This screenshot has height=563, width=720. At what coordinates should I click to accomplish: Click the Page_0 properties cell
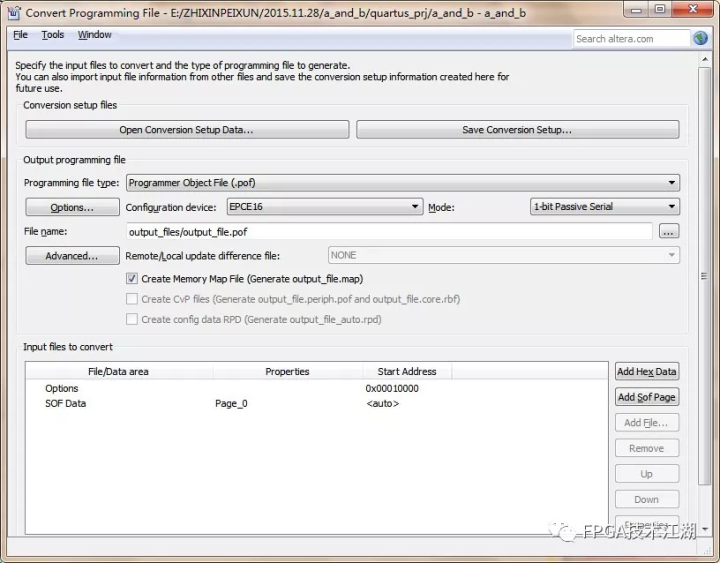coord(231,404)
